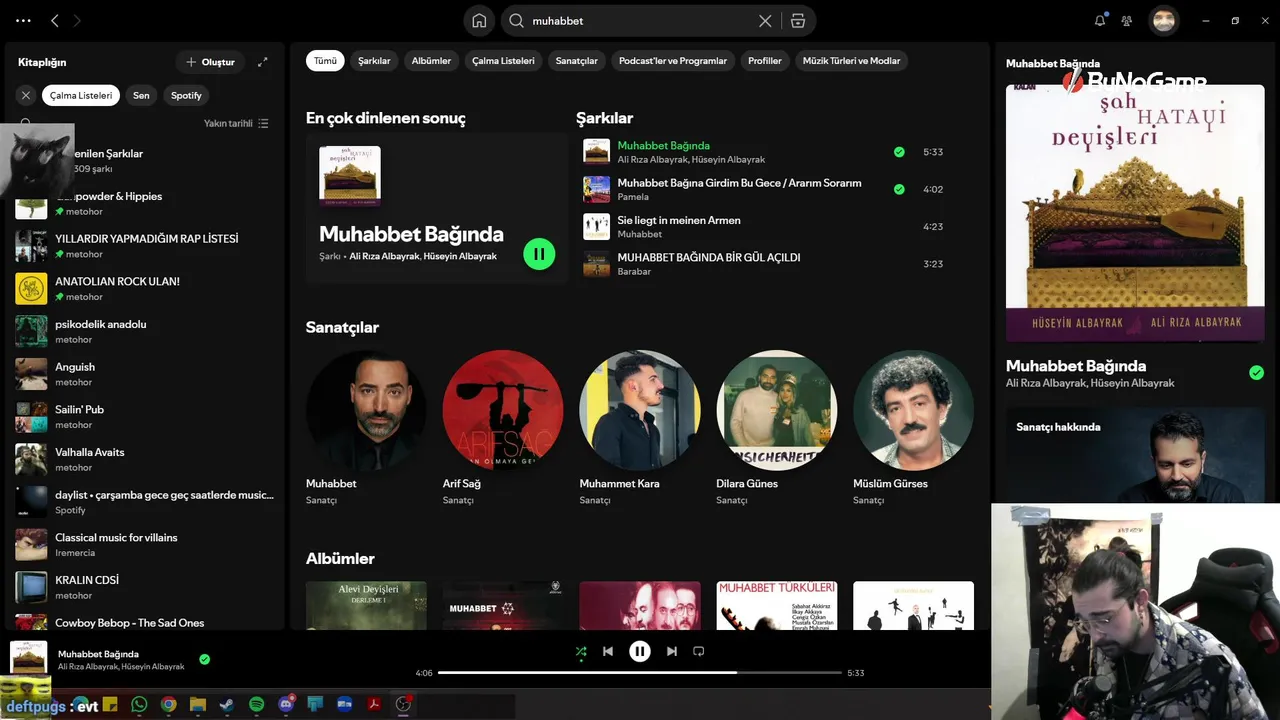1280x720 pixels.
Task: Skip to next track
Action: [671, 651]
